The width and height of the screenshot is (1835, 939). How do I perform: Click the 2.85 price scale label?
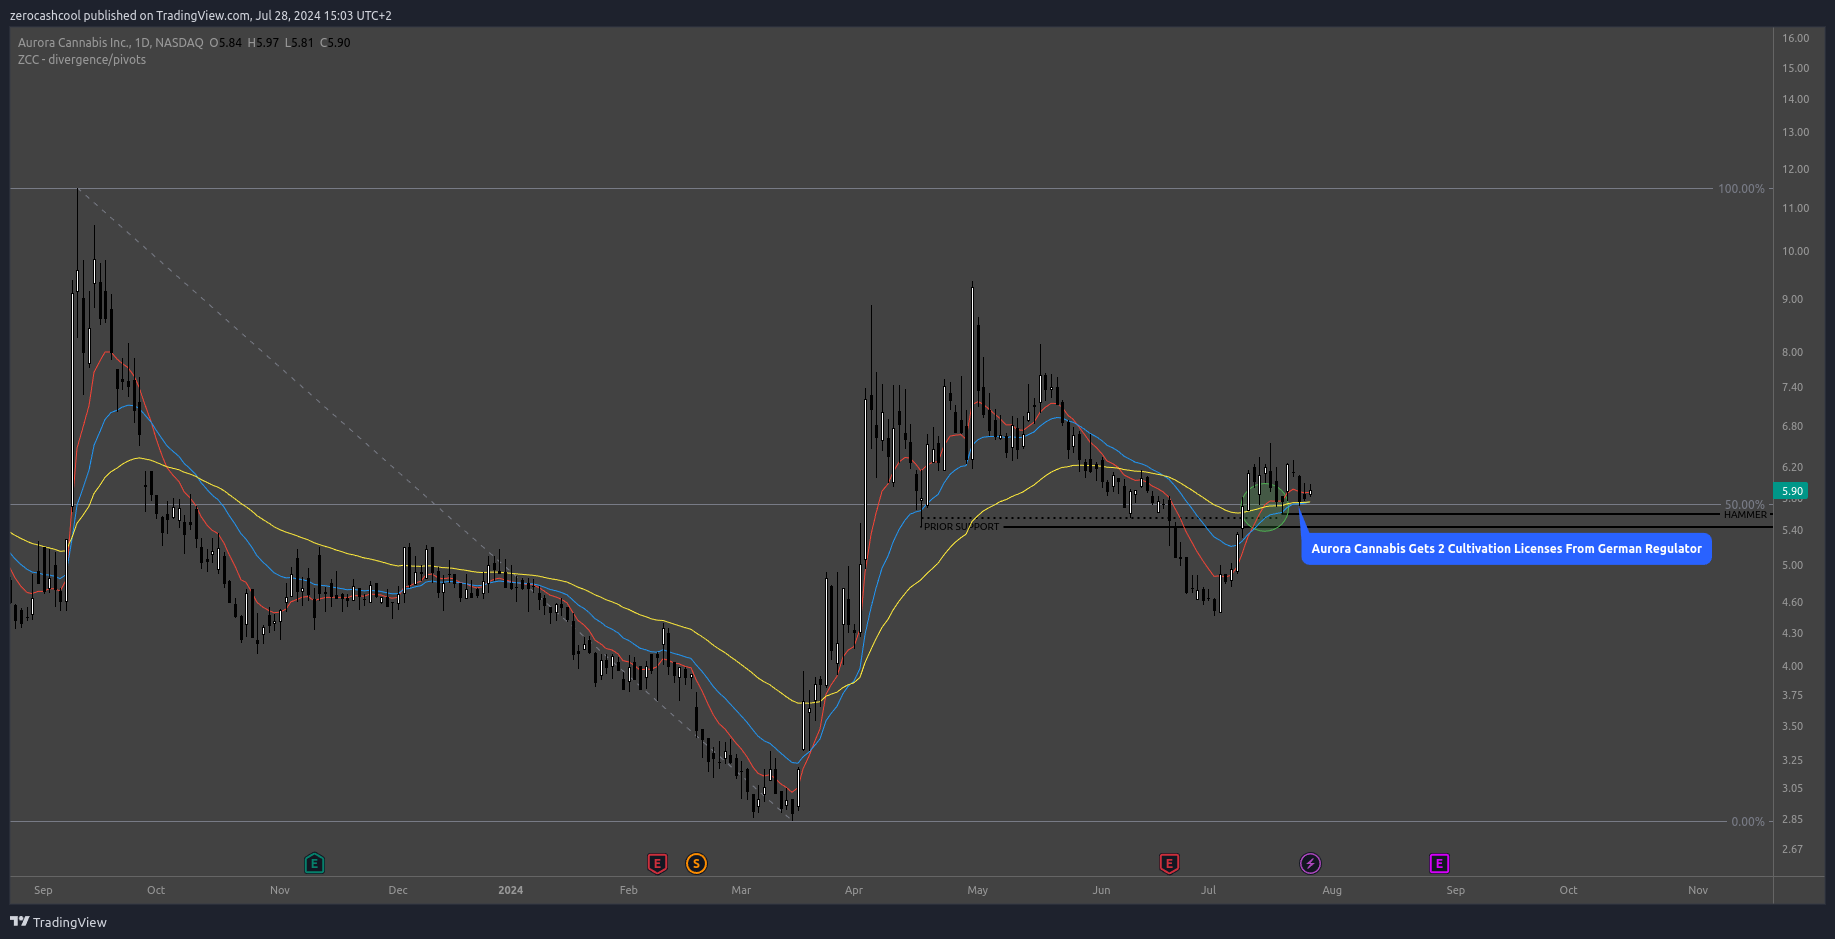click(1792, 819)
